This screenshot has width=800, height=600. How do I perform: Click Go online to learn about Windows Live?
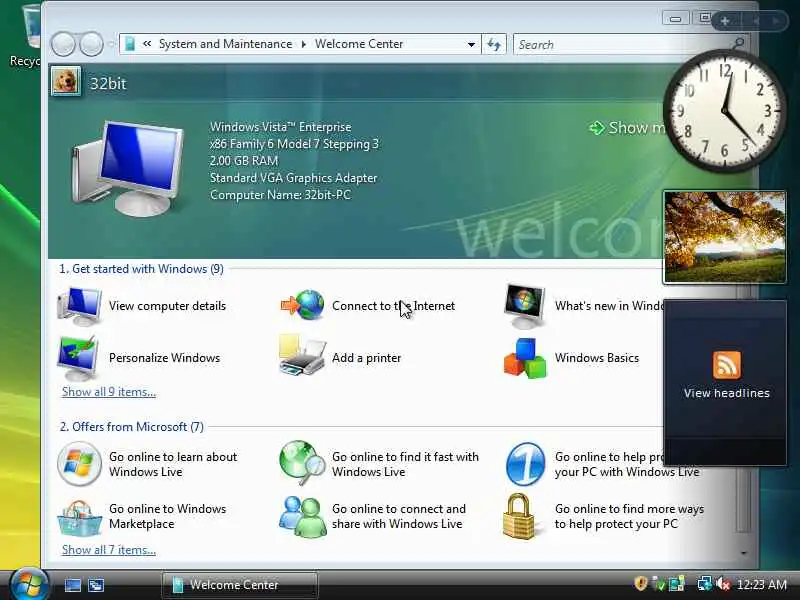tap(173, 464)
